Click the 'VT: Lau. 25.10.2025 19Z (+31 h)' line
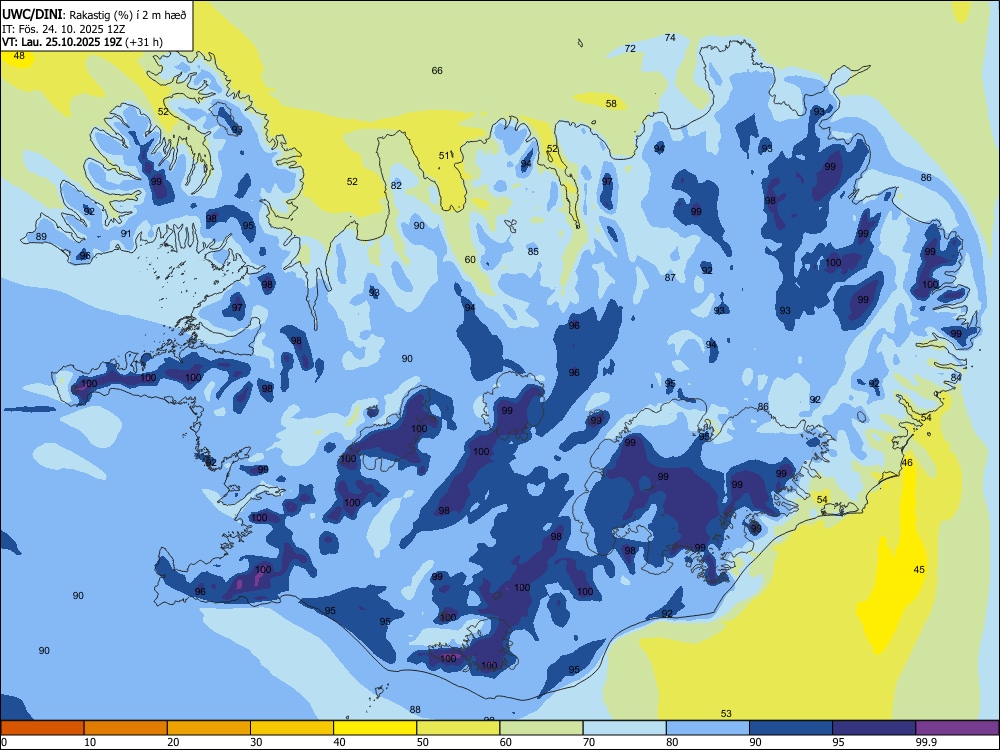Viewport: 1000px width, 750px height. (82, 42)
